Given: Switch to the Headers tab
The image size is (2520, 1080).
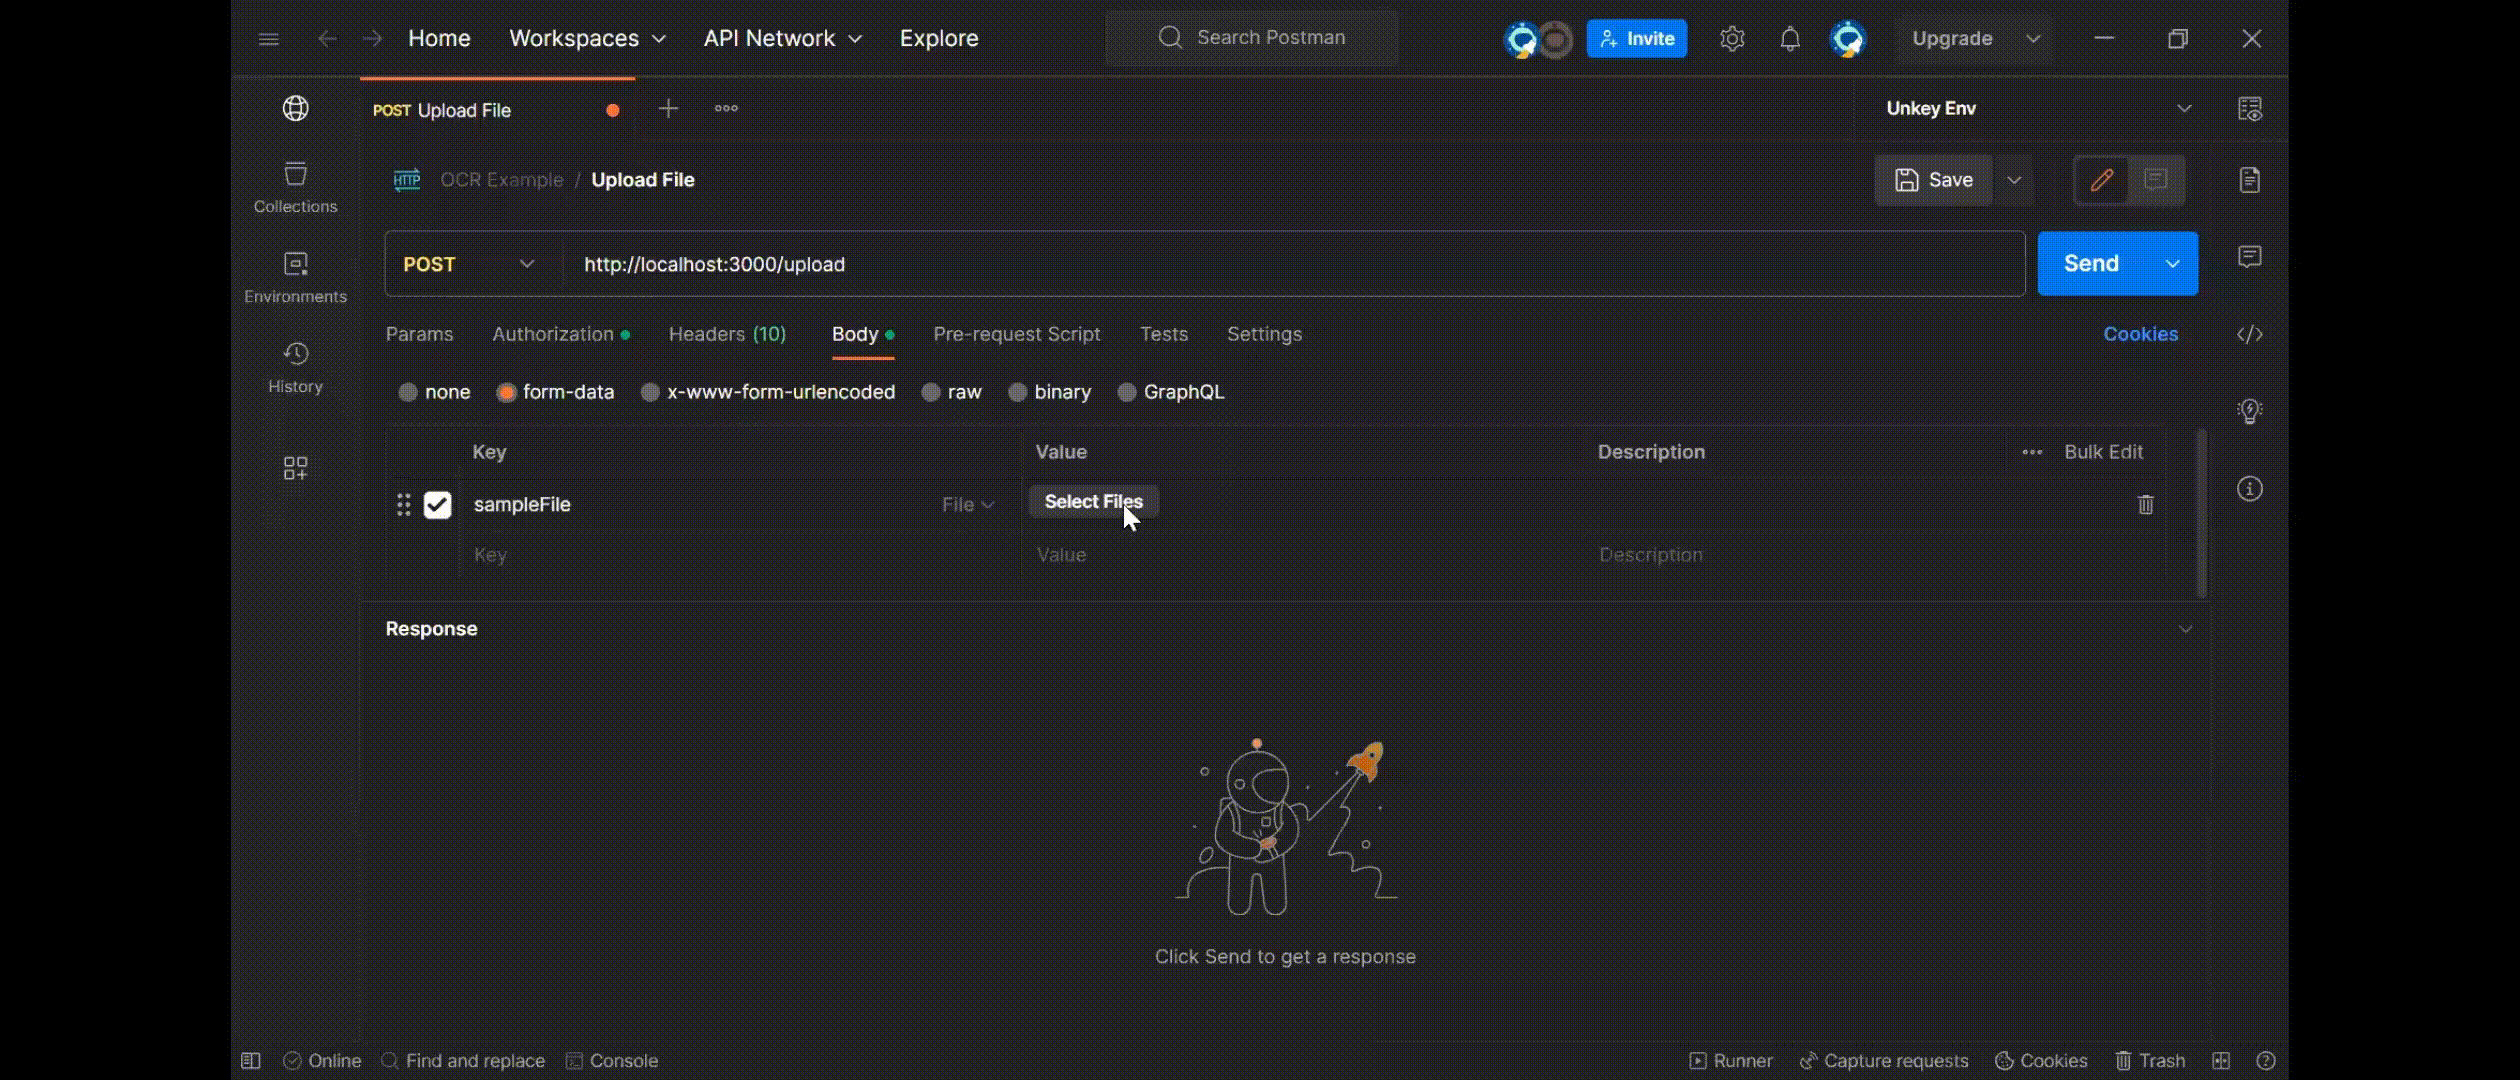Looking at the screenshot, I should click(727, 334).
